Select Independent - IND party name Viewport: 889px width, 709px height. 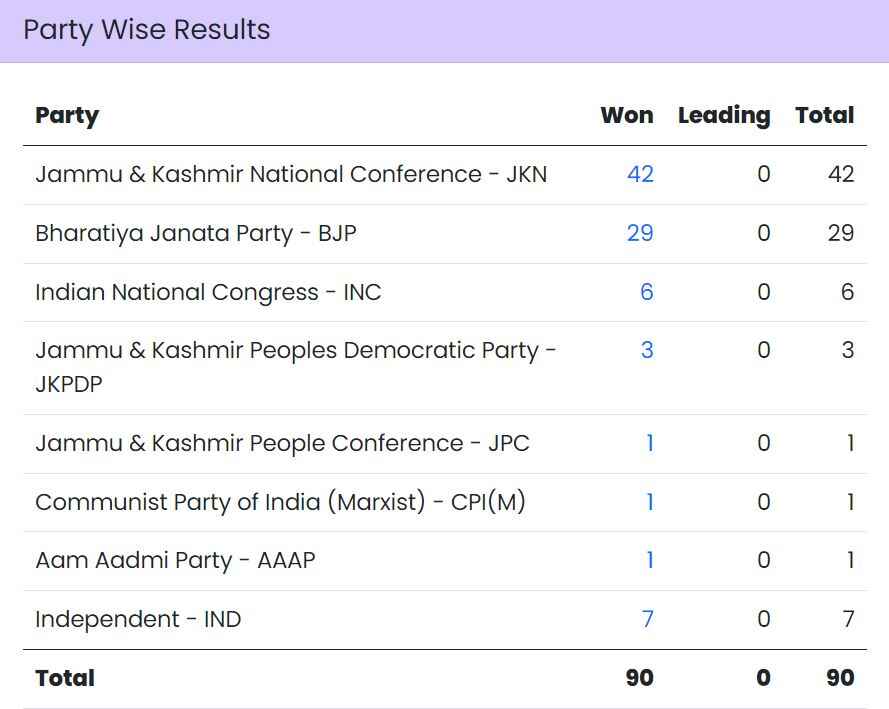[x=138, y=619]
